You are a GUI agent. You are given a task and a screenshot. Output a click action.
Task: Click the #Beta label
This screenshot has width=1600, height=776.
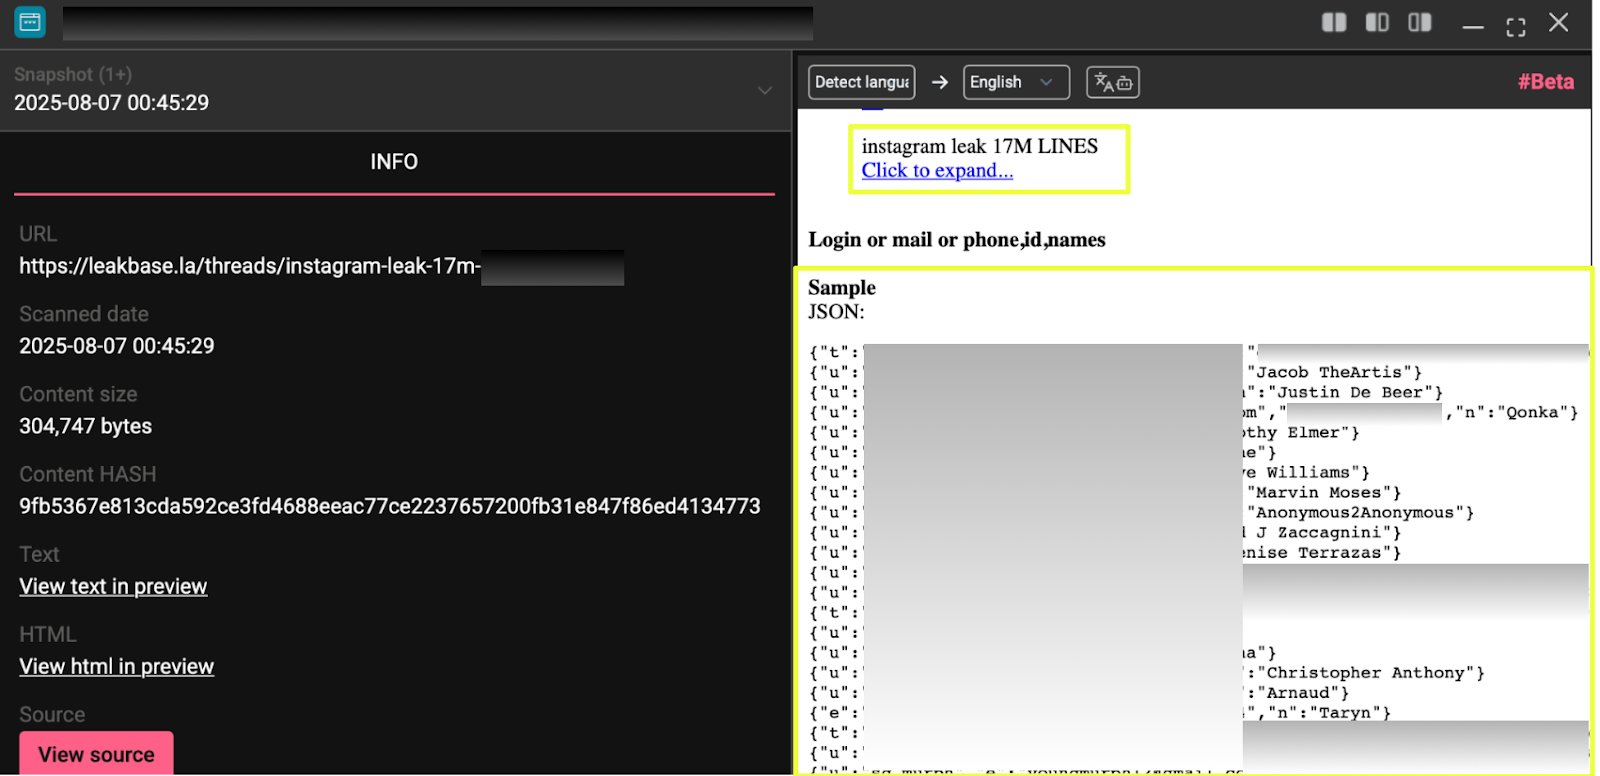coord(1545,82)
